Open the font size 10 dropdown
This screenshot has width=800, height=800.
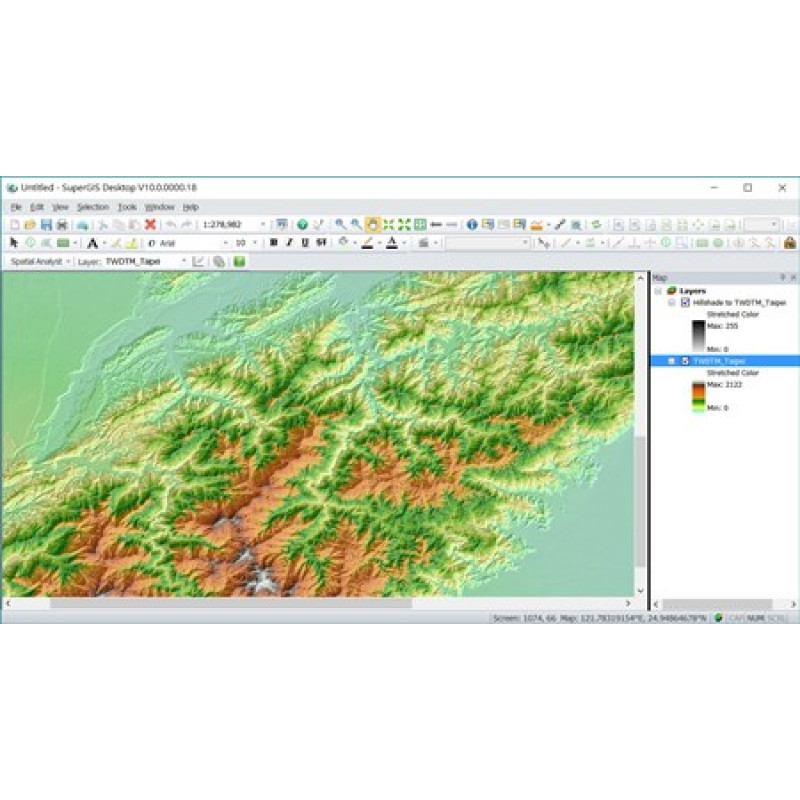(255, 243)
